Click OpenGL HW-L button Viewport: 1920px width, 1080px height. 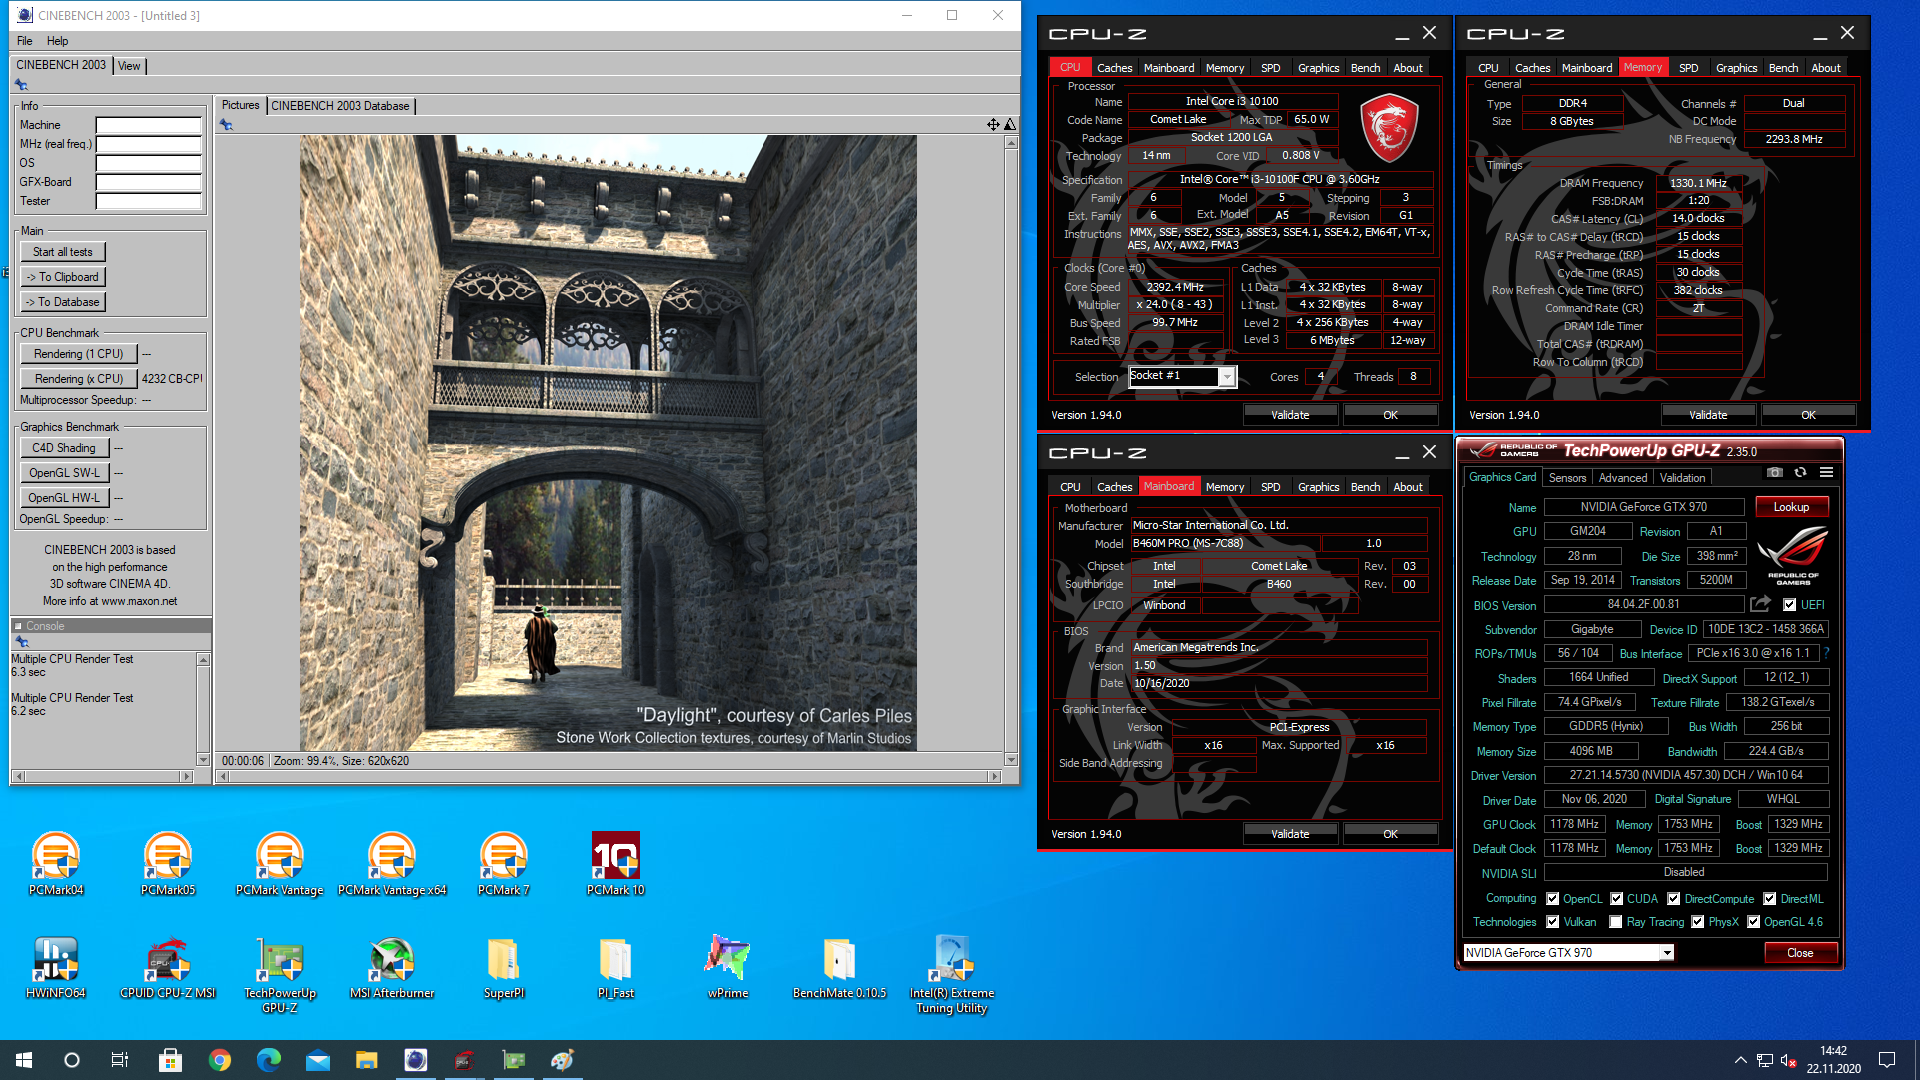pos(64,497)
